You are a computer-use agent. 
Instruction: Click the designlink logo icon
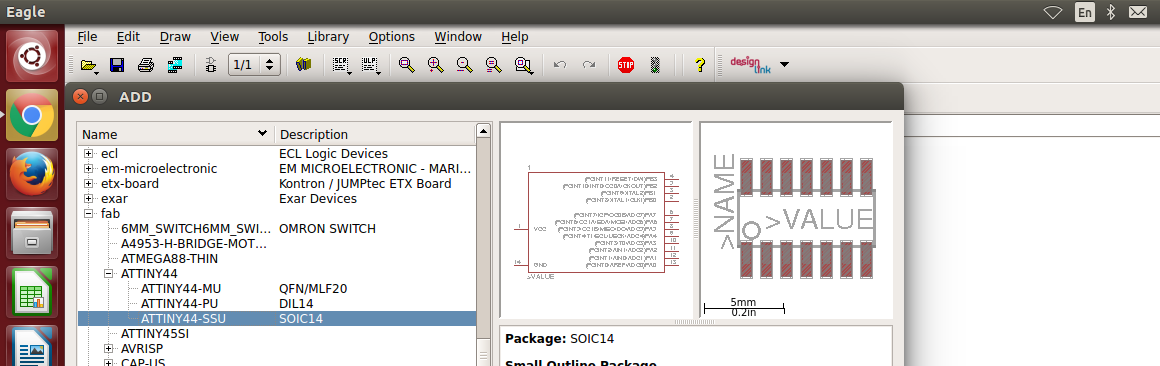751,65
